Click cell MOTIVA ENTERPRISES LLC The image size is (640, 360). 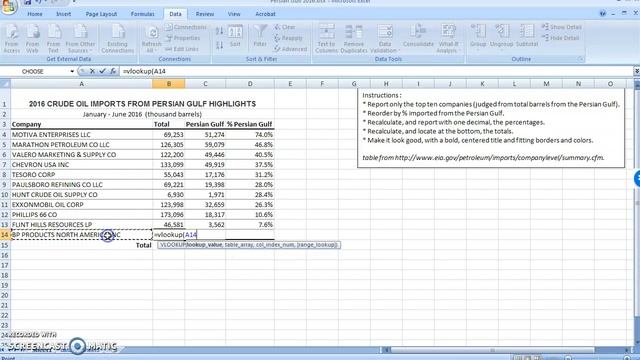[x=82, y=135]
